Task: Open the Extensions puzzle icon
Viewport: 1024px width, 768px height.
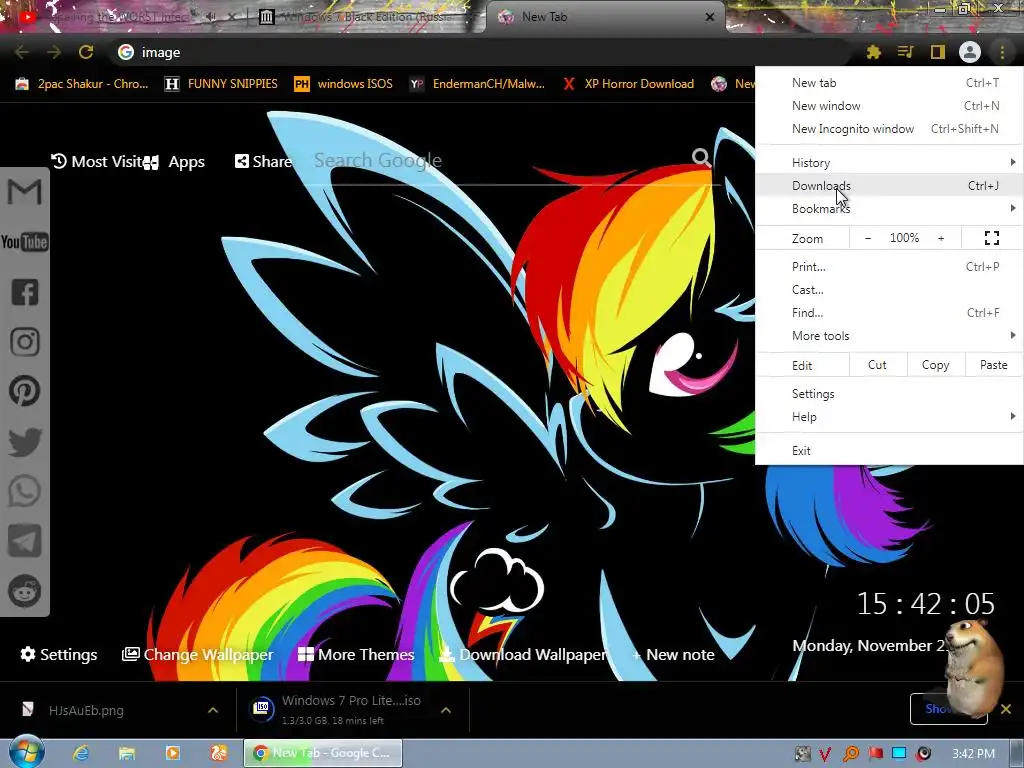Action: coord(874,52)
